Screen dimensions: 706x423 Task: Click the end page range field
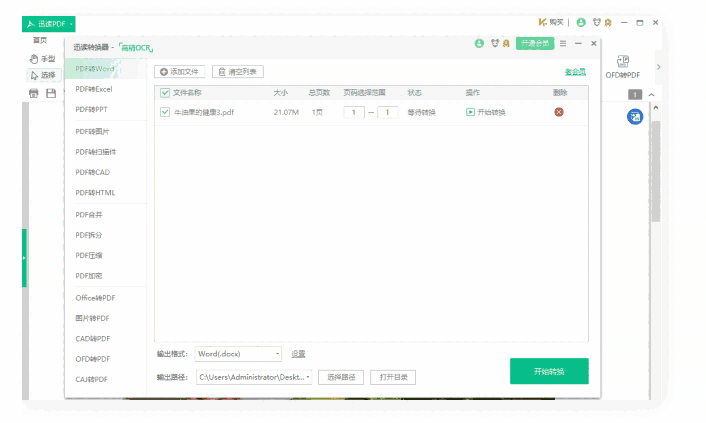(x=387, y=112)
